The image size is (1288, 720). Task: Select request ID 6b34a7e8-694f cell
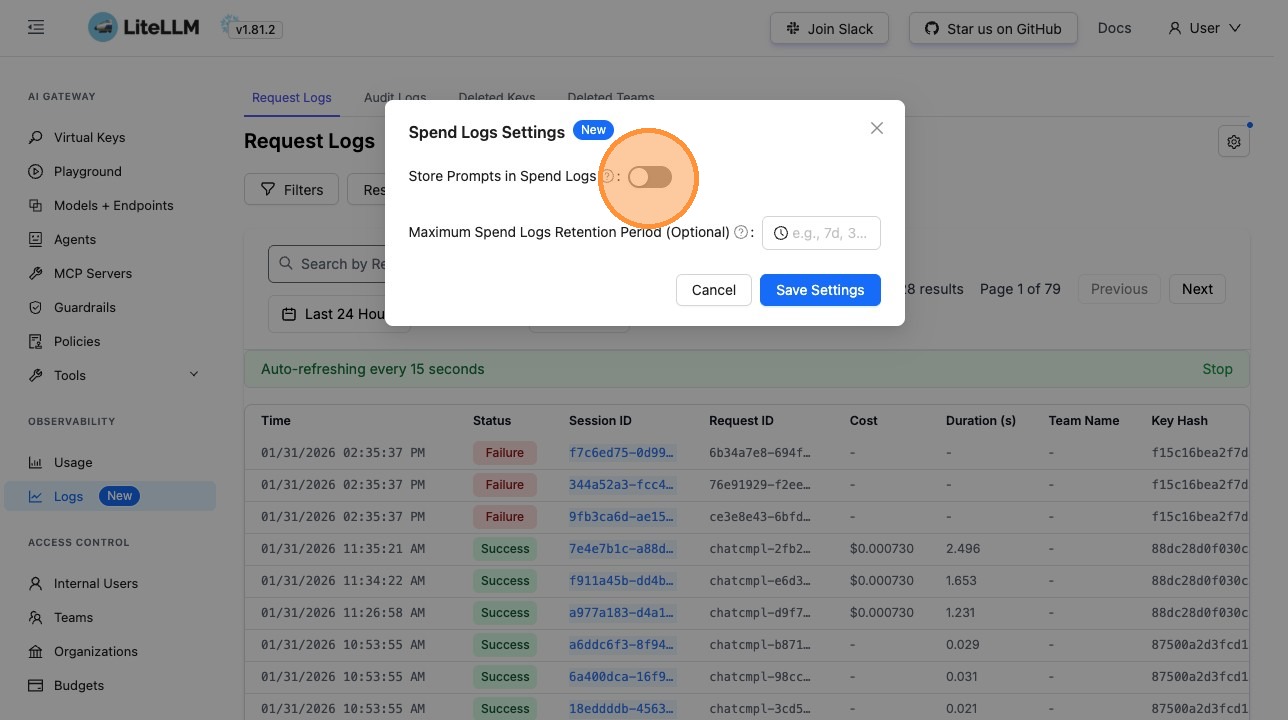pos(759,453)
